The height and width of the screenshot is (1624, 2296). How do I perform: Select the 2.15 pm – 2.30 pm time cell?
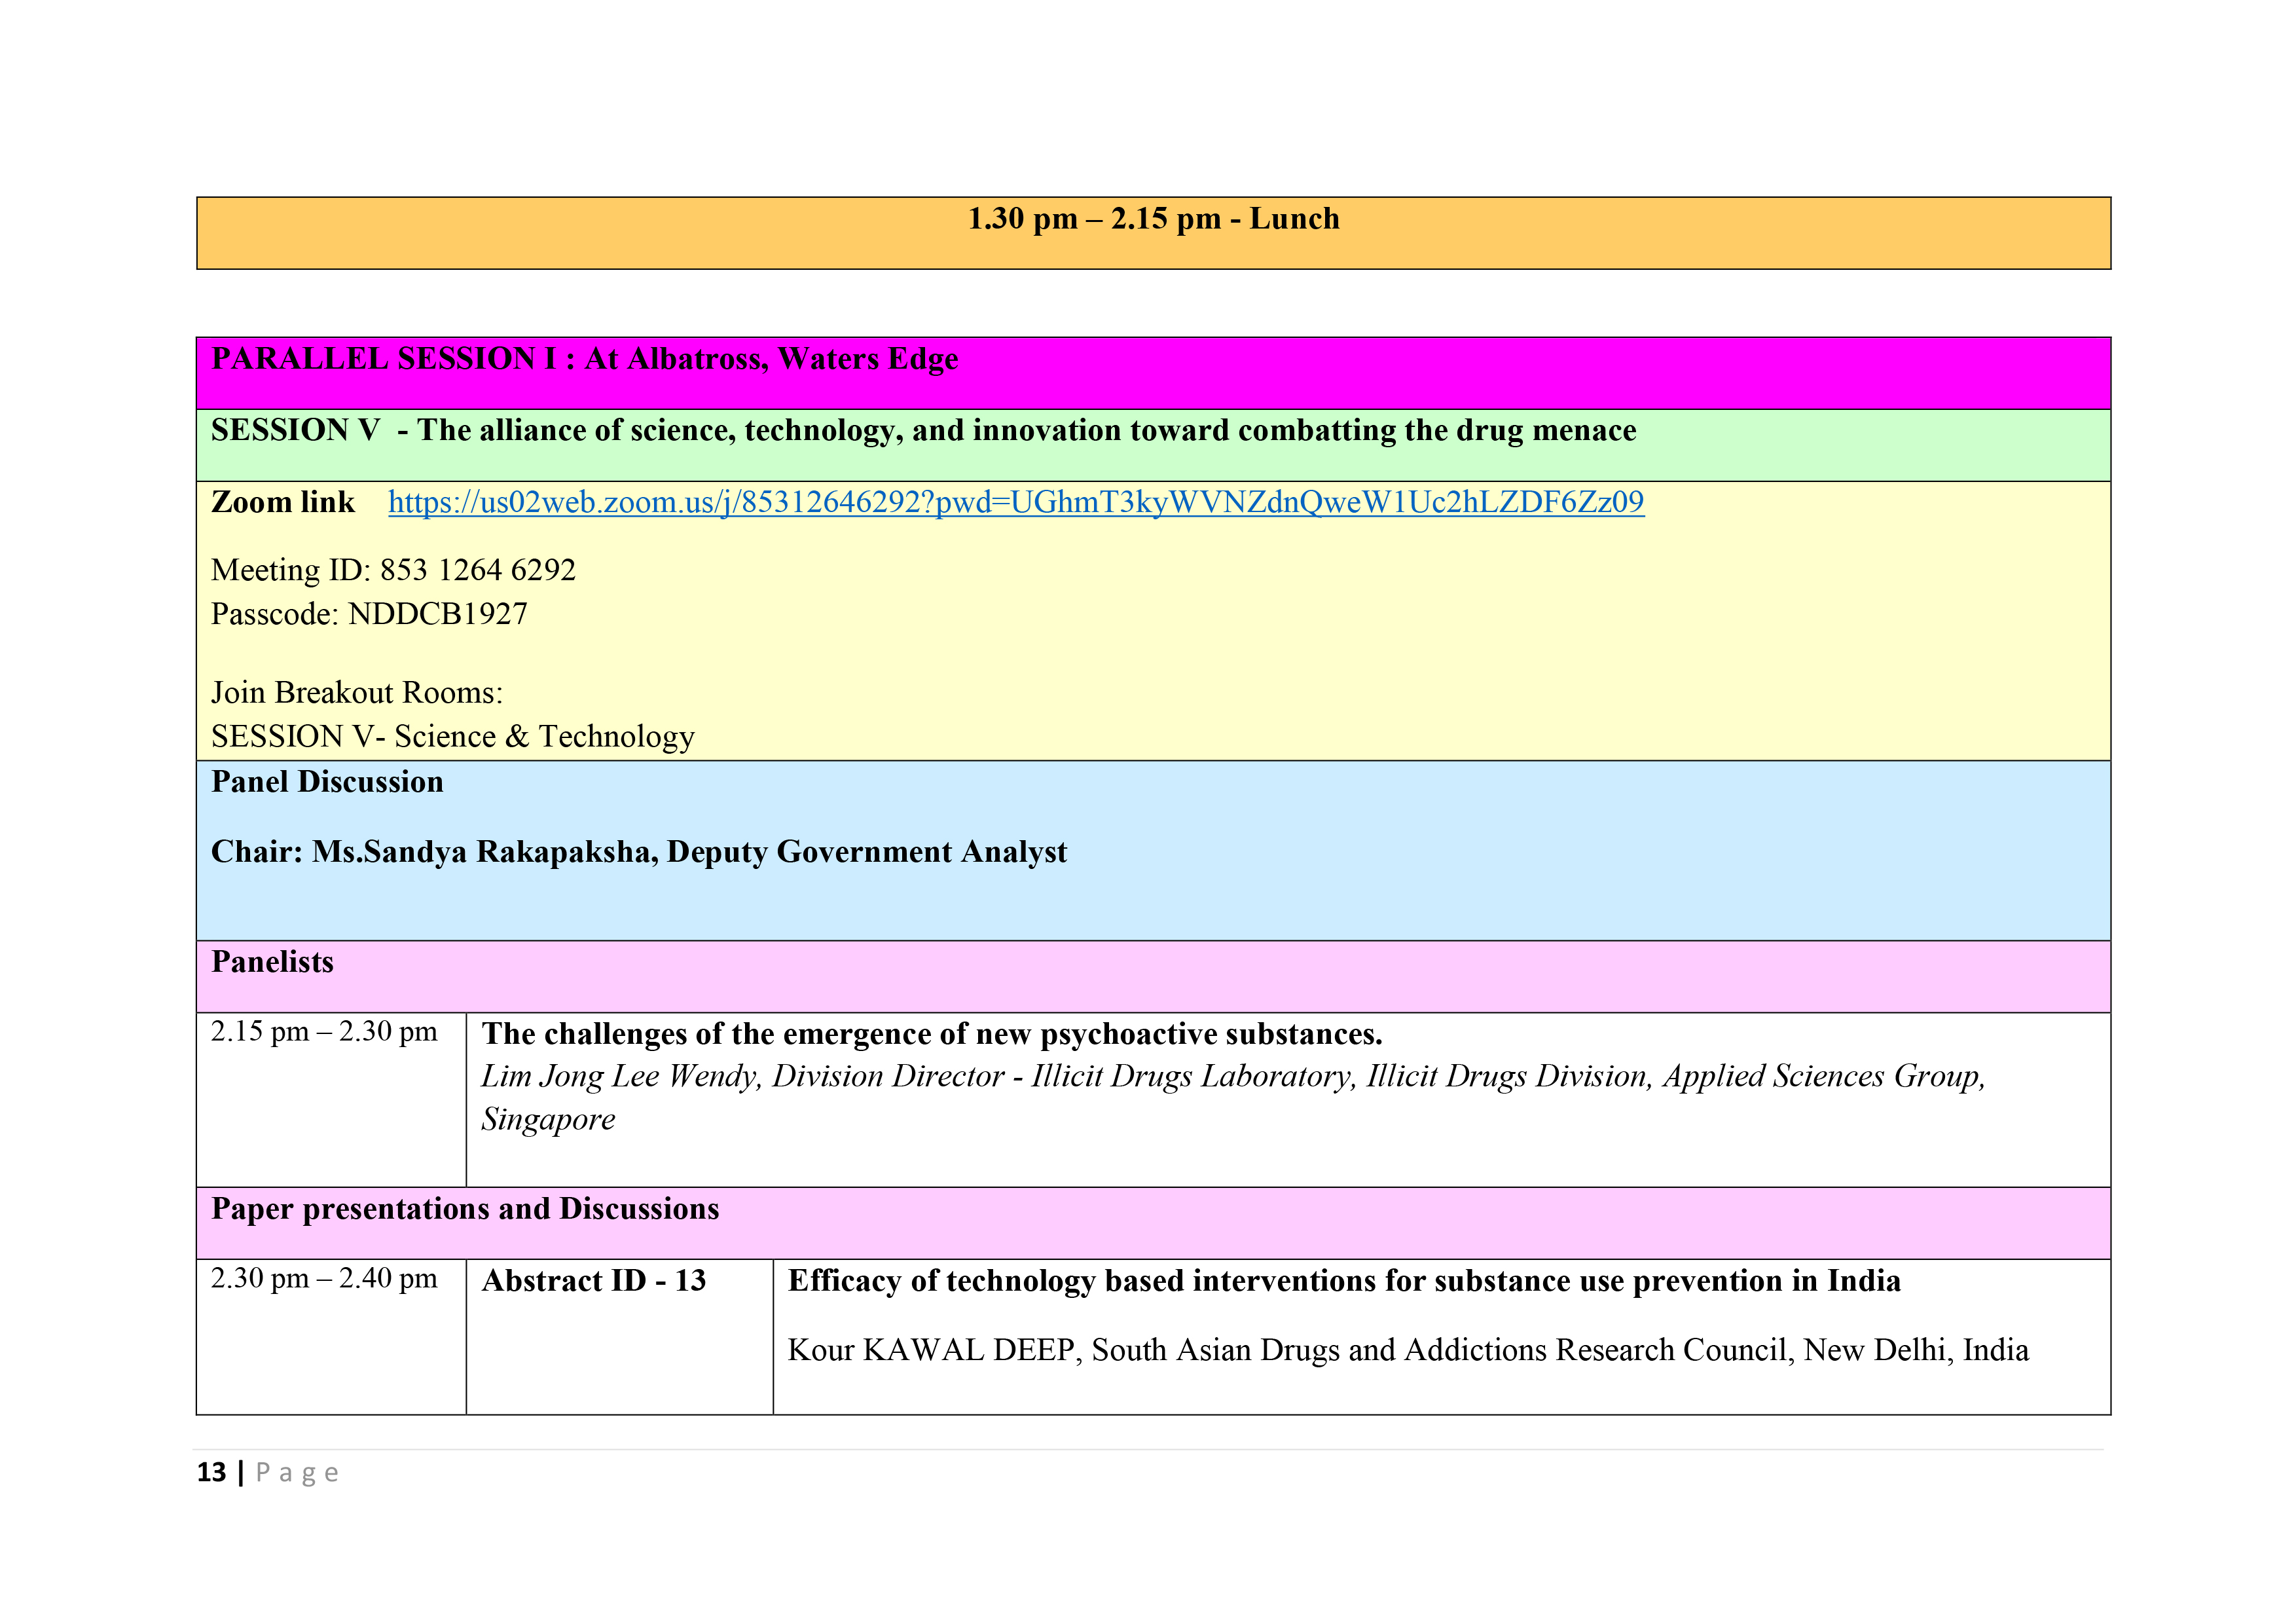[324, 1032]
